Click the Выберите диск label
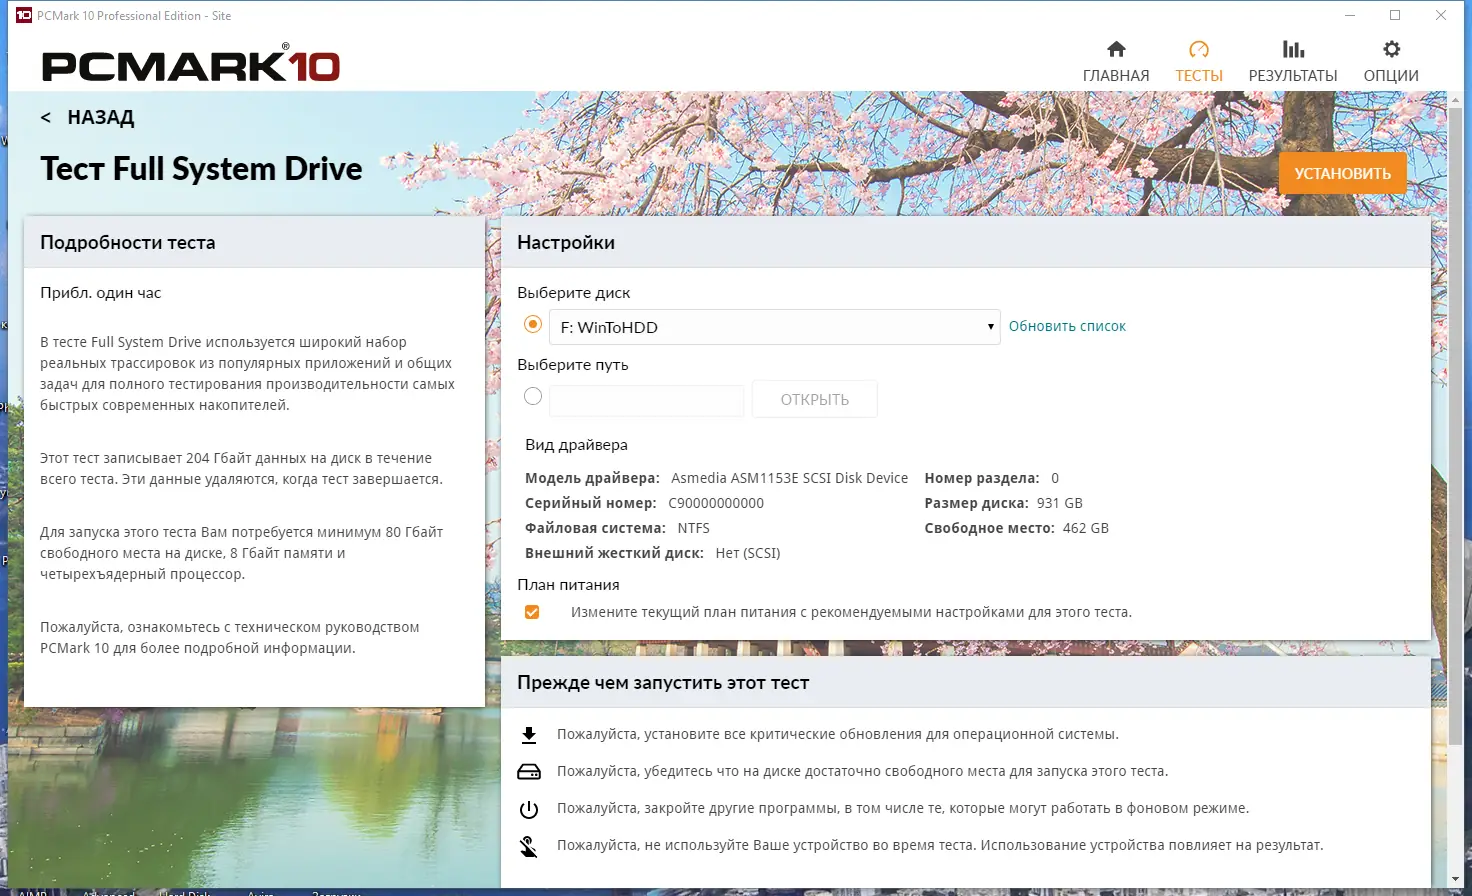 click(x=573, y=293)
